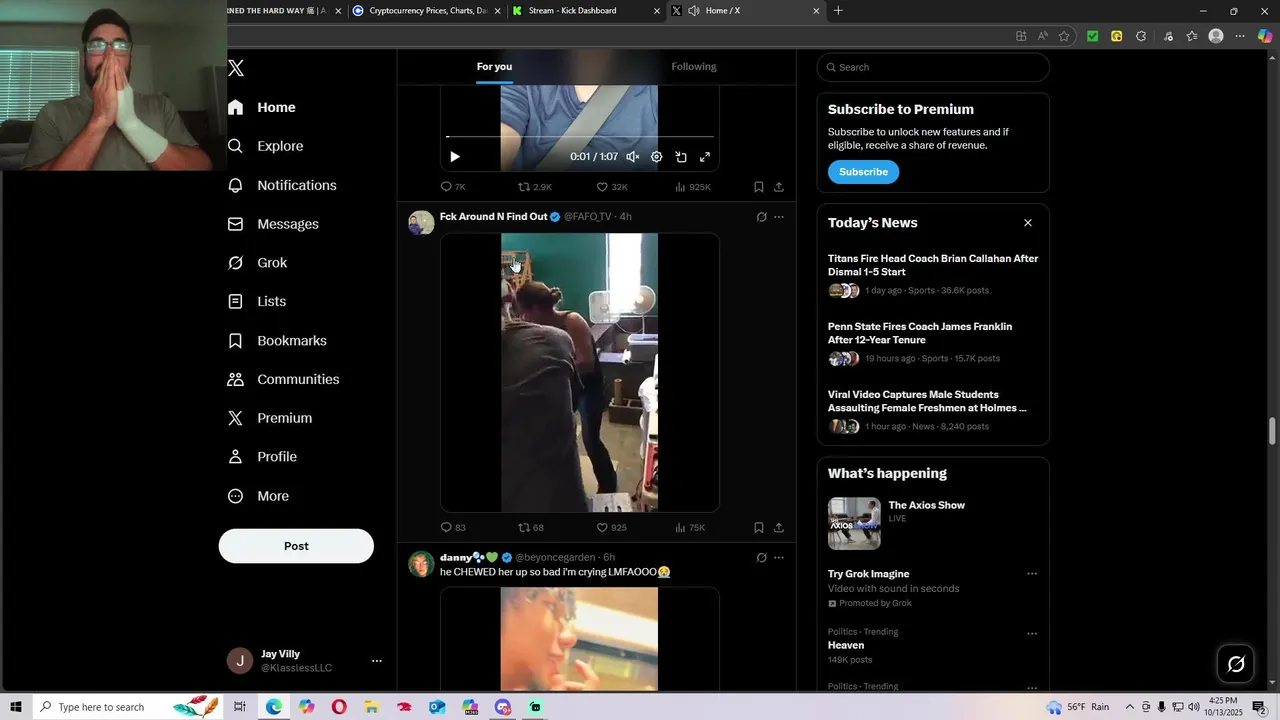Favorite this page with star icon
The height and width of the screenshot is (720, 1280).
pos(1064,36)
